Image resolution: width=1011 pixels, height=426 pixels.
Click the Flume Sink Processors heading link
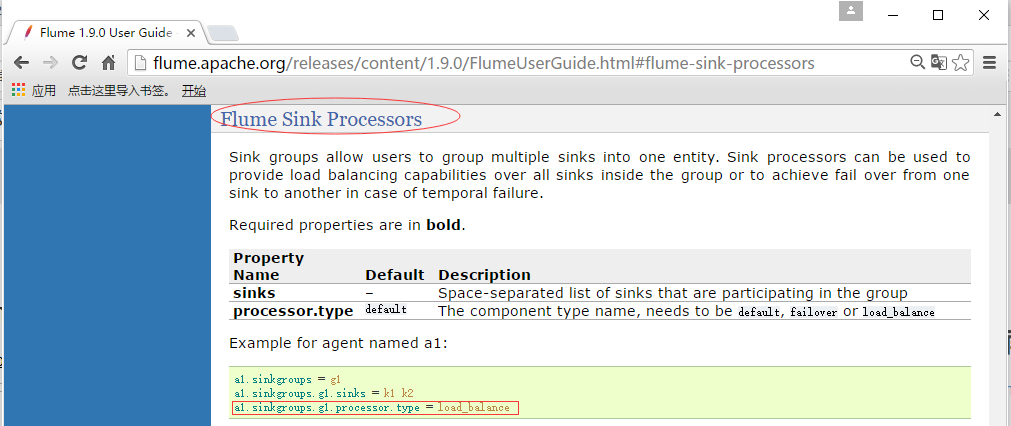click(x=321, y=119)
